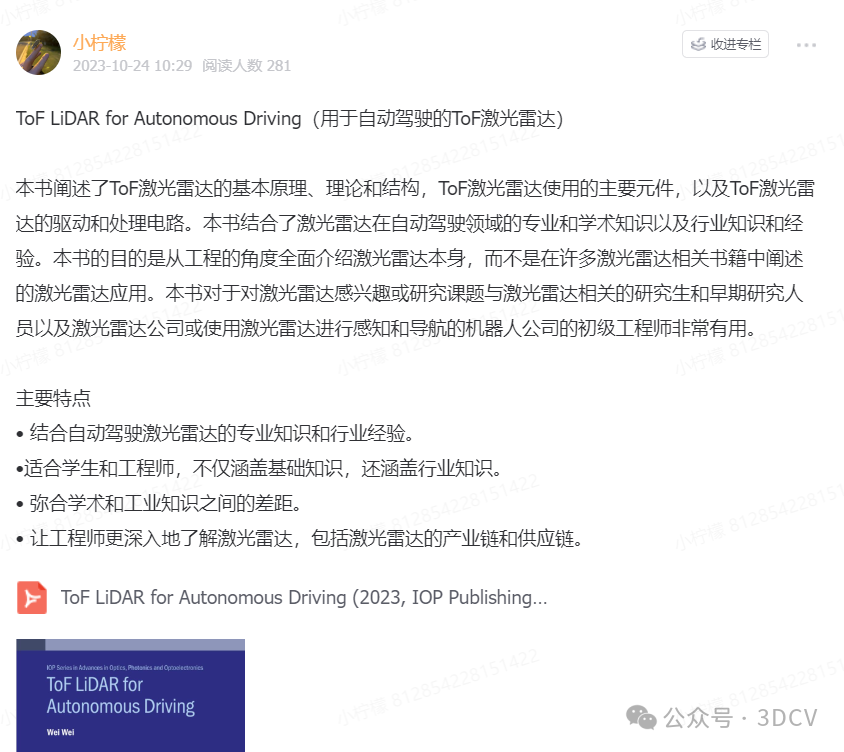Click the 收进专栏 button

click(725, 44)
